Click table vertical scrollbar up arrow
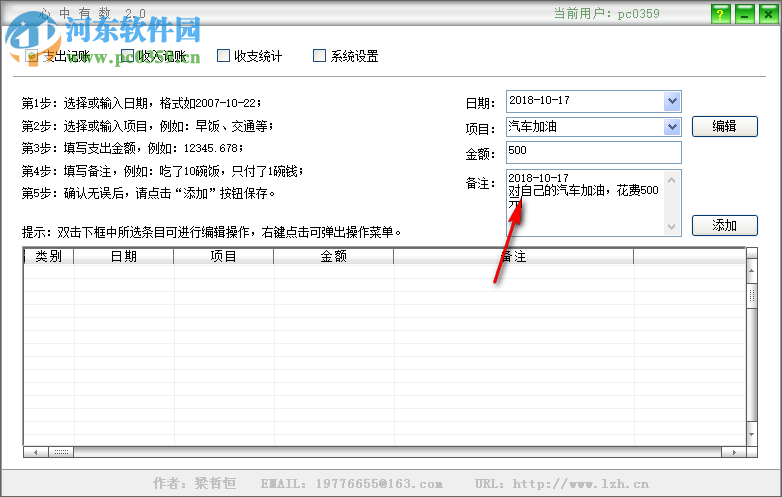The height and width of the screenshot is (497, 782). point(752,271)
